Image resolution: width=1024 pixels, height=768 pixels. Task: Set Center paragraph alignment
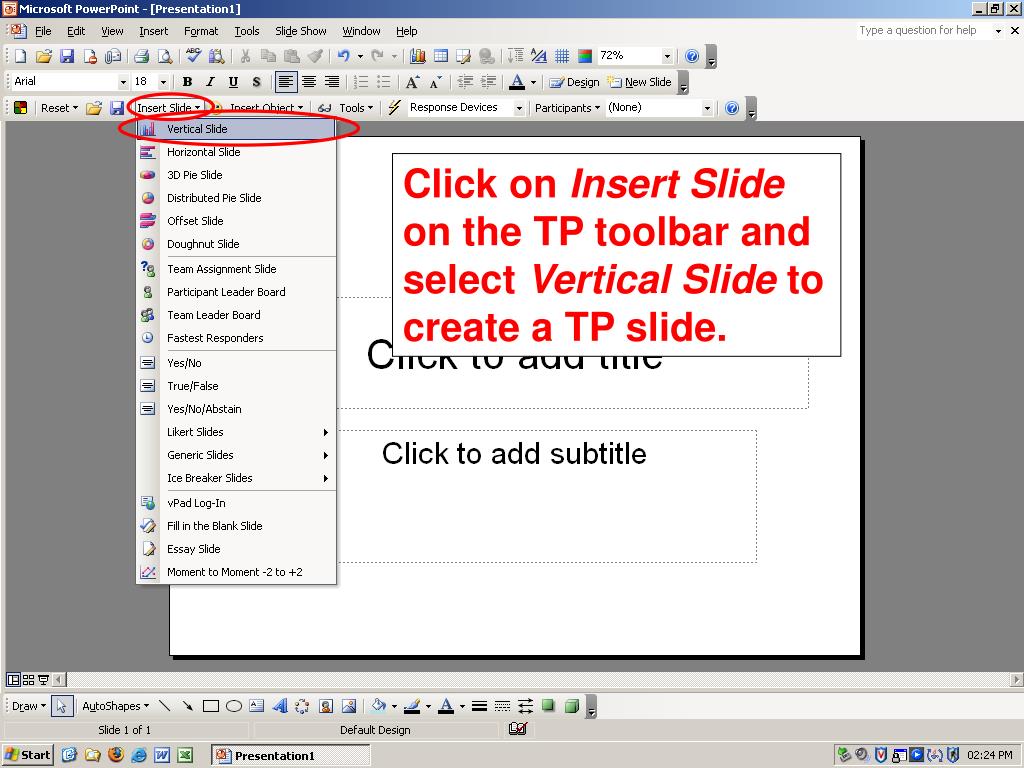[309, 82]
